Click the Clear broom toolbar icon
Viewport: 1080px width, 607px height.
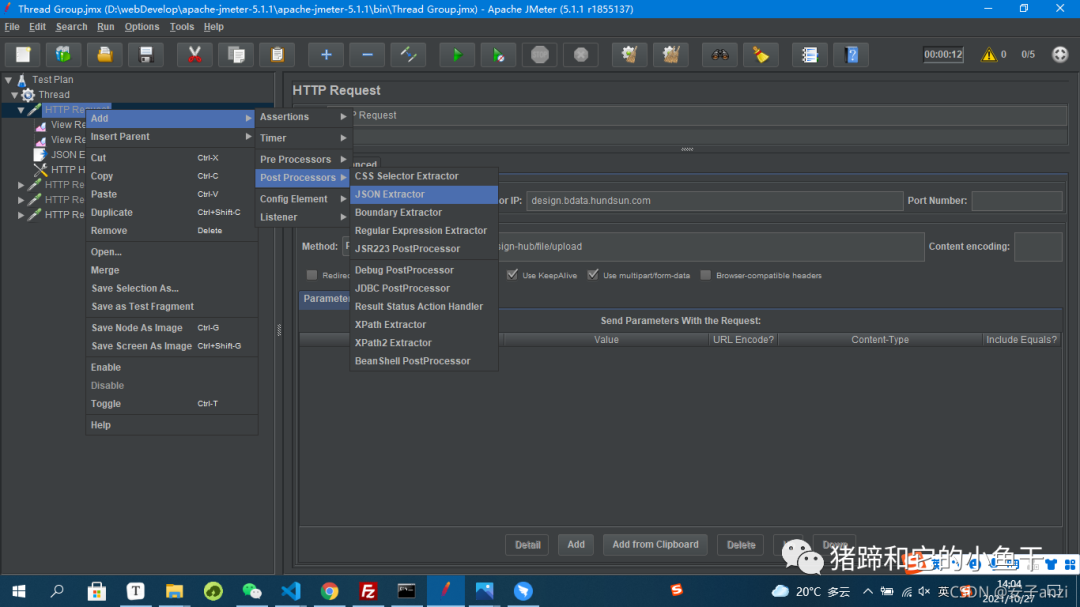pos(630,54)
